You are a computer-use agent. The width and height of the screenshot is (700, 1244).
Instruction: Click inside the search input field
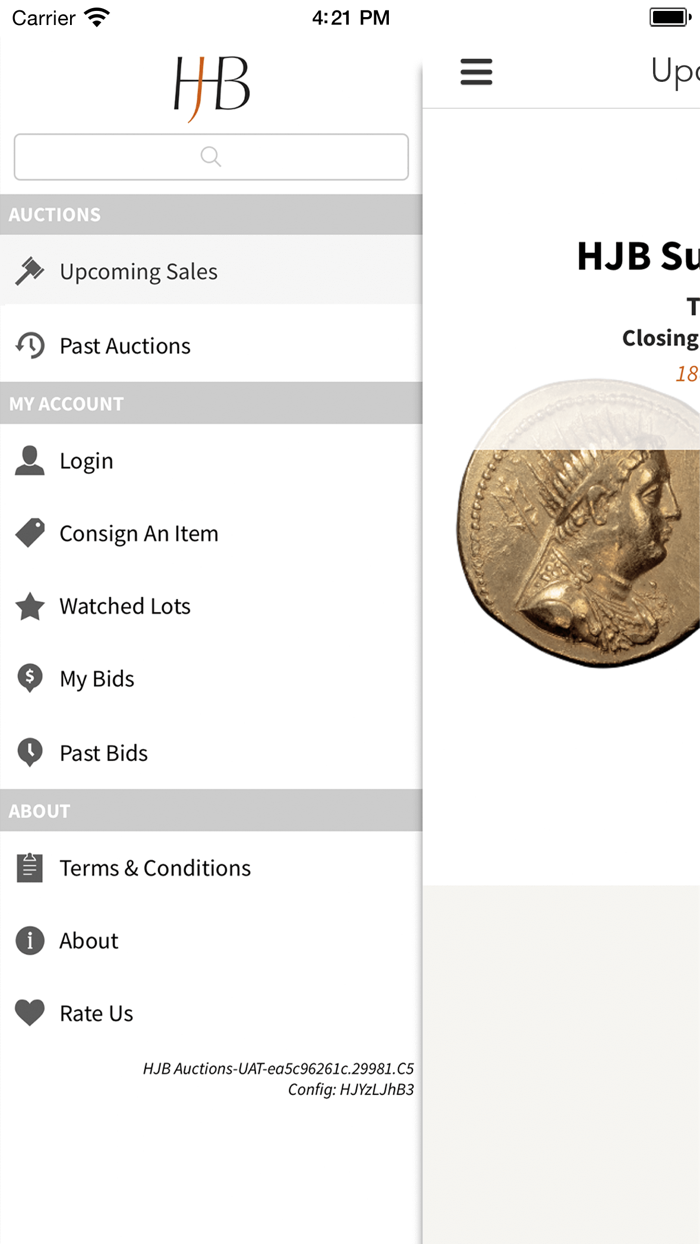pos(210,157)
